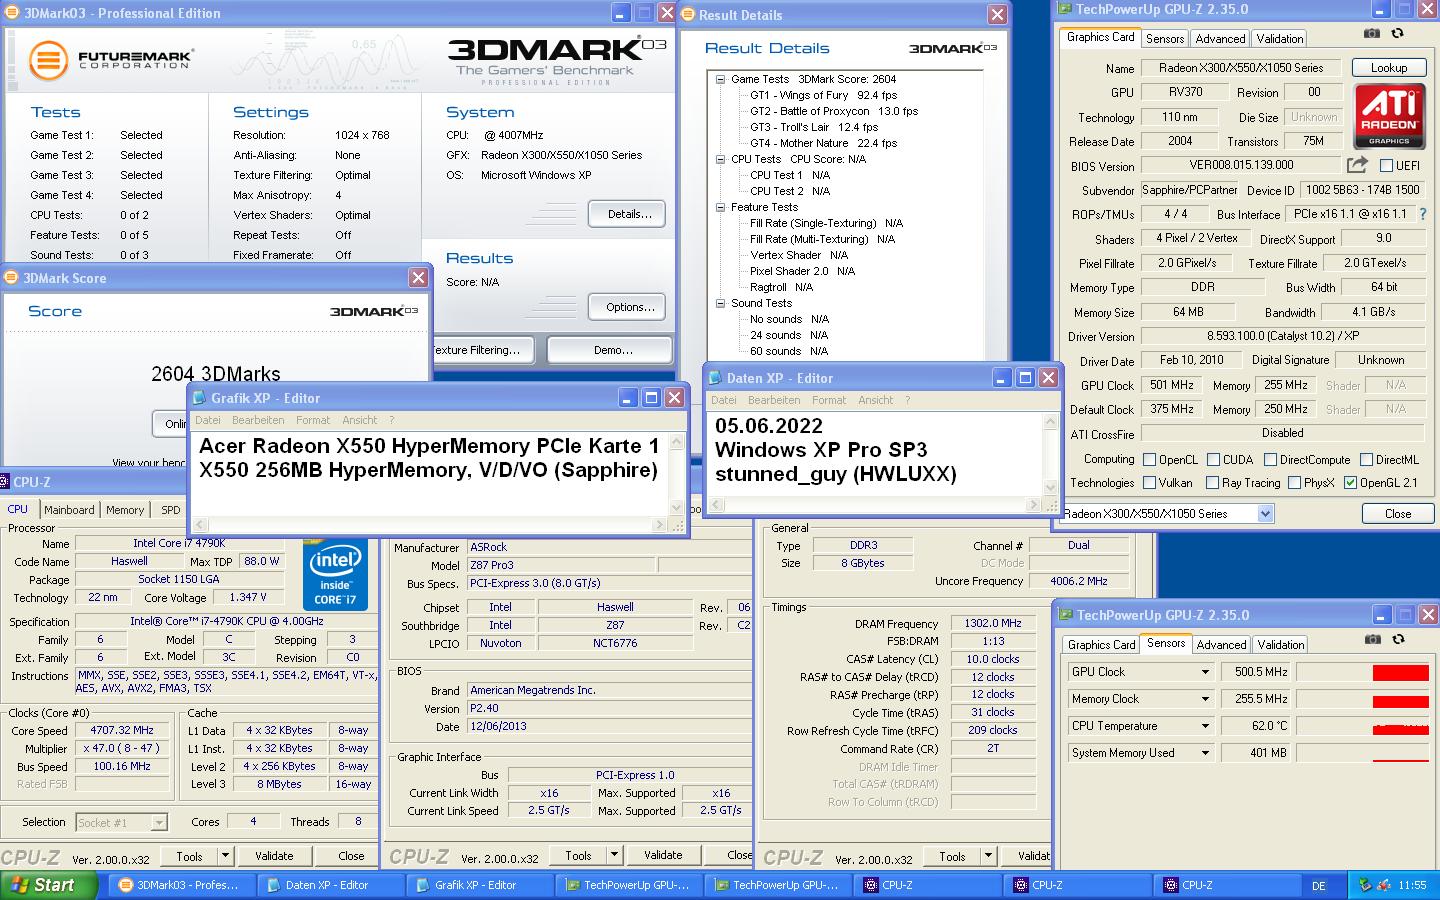The height and width of the screenshot is (900, 1440).
Task: Switch to Advanced tab in top GPU-Z window
Action: [1220, 39]
